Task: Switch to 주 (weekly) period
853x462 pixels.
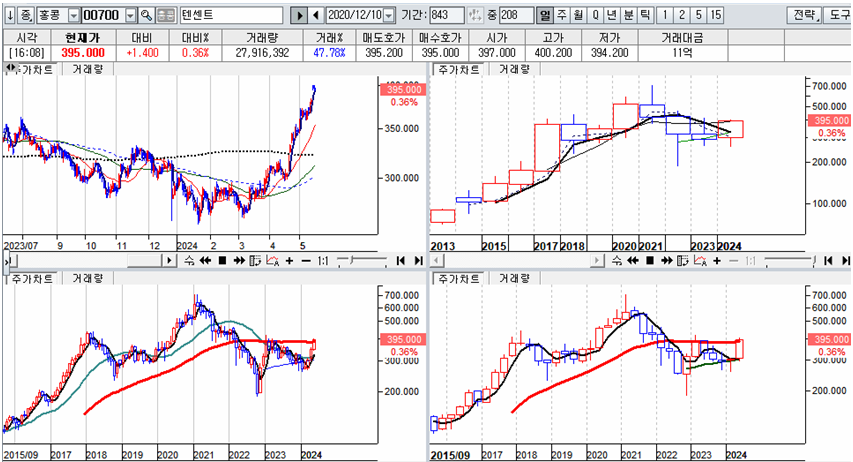Action: pos(562,16)
